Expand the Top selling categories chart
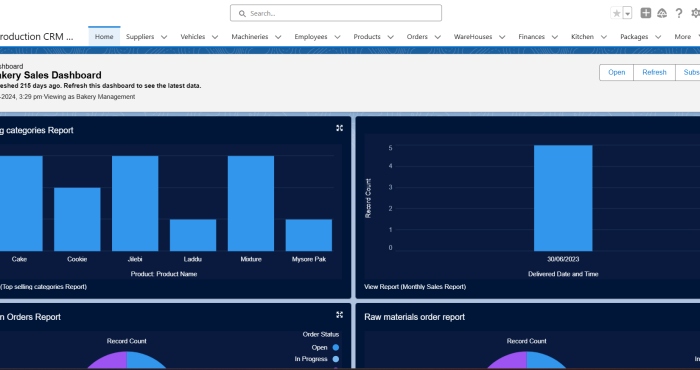Image resolution: width=700 pixels, height=370 pixels. click(x=339, y=128)
